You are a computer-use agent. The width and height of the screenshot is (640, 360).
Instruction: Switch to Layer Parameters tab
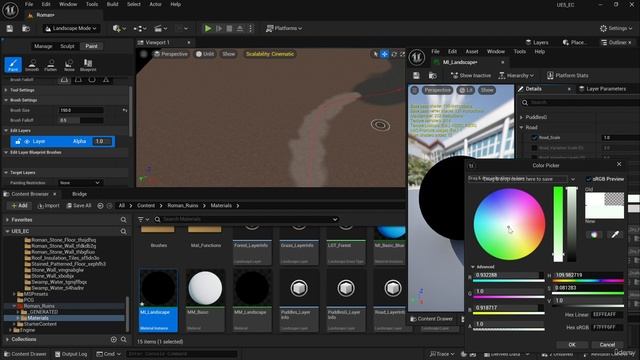tap(602, 89)
